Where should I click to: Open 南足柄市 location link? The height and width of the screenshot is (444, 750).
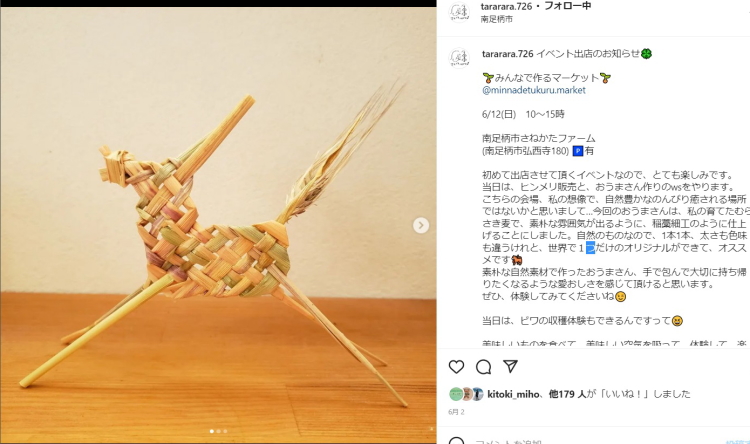(x=496, y=19)
